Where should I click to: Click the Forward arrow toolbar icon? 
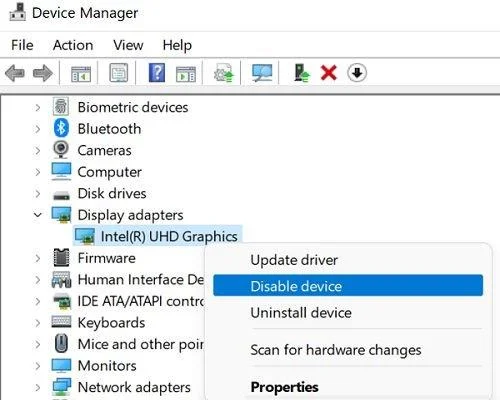tap(43, 73)
